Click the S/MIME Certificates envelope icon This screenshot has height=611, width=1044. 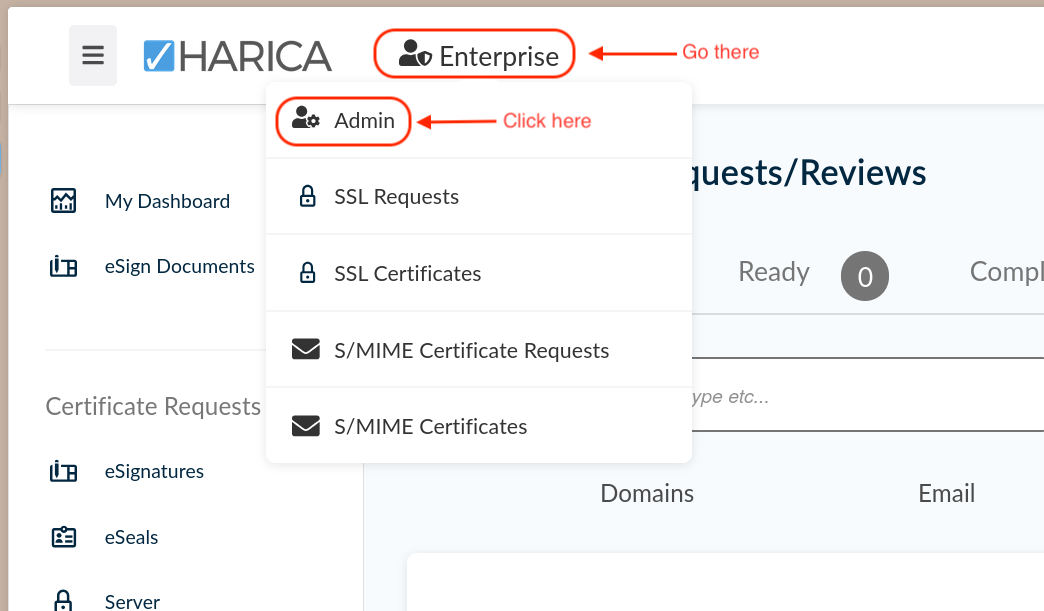pos(306,426)
